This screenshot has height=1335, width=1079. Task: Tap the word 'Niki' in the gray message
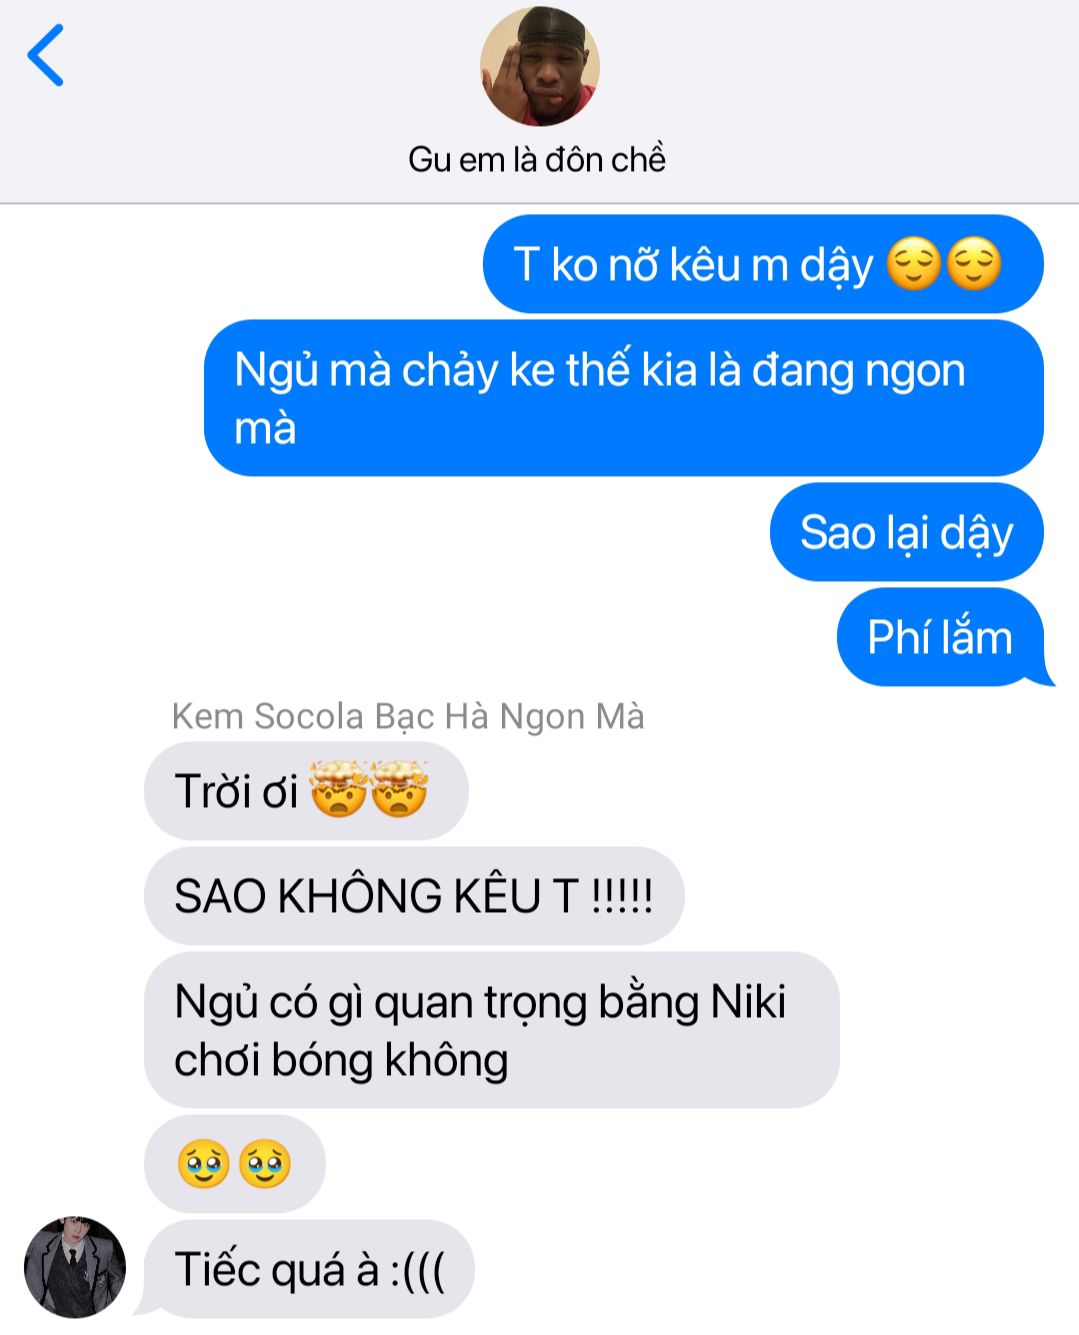click(747, 1001)
